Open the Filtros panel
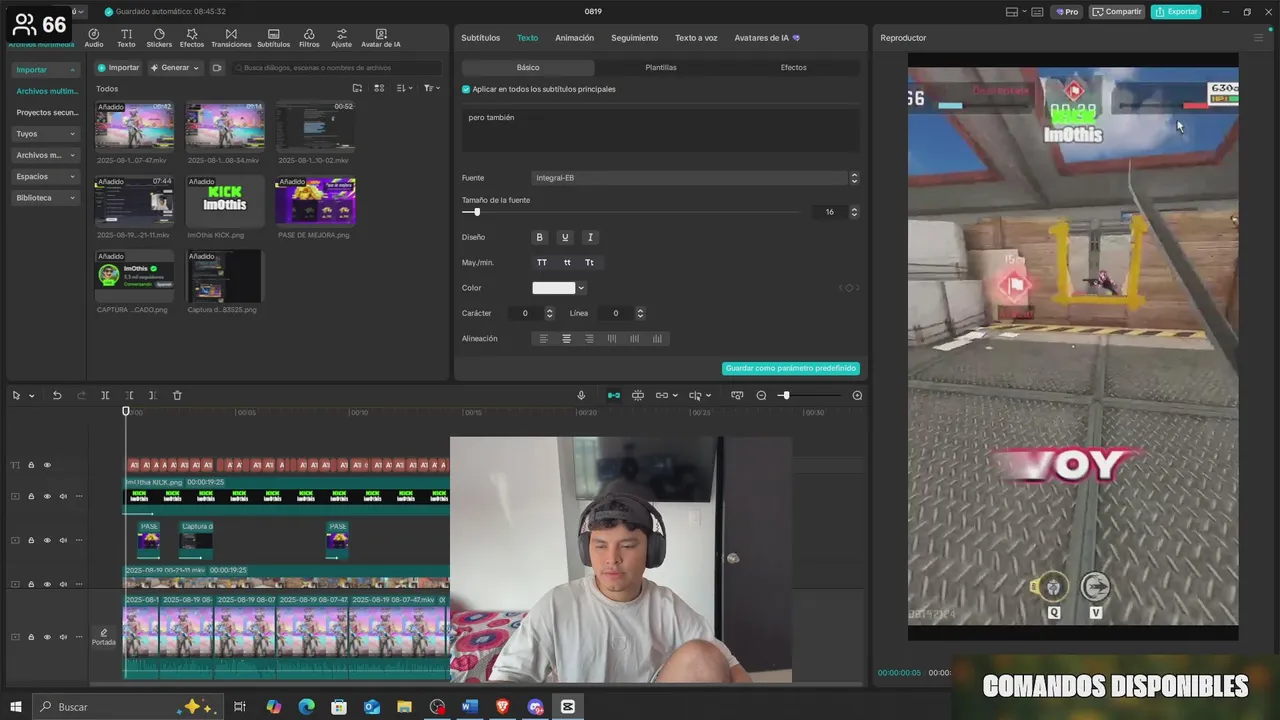The image size is (1280, 720). click(309, 38)
